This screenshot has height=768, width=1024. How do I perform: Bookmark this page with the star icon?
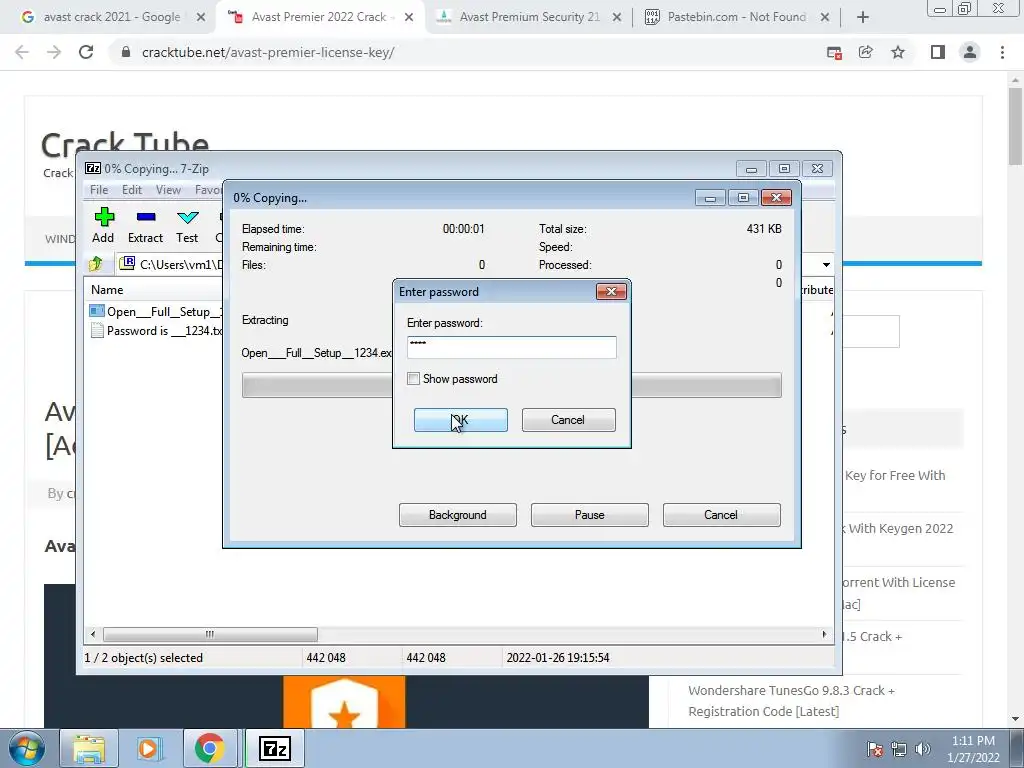898,52
